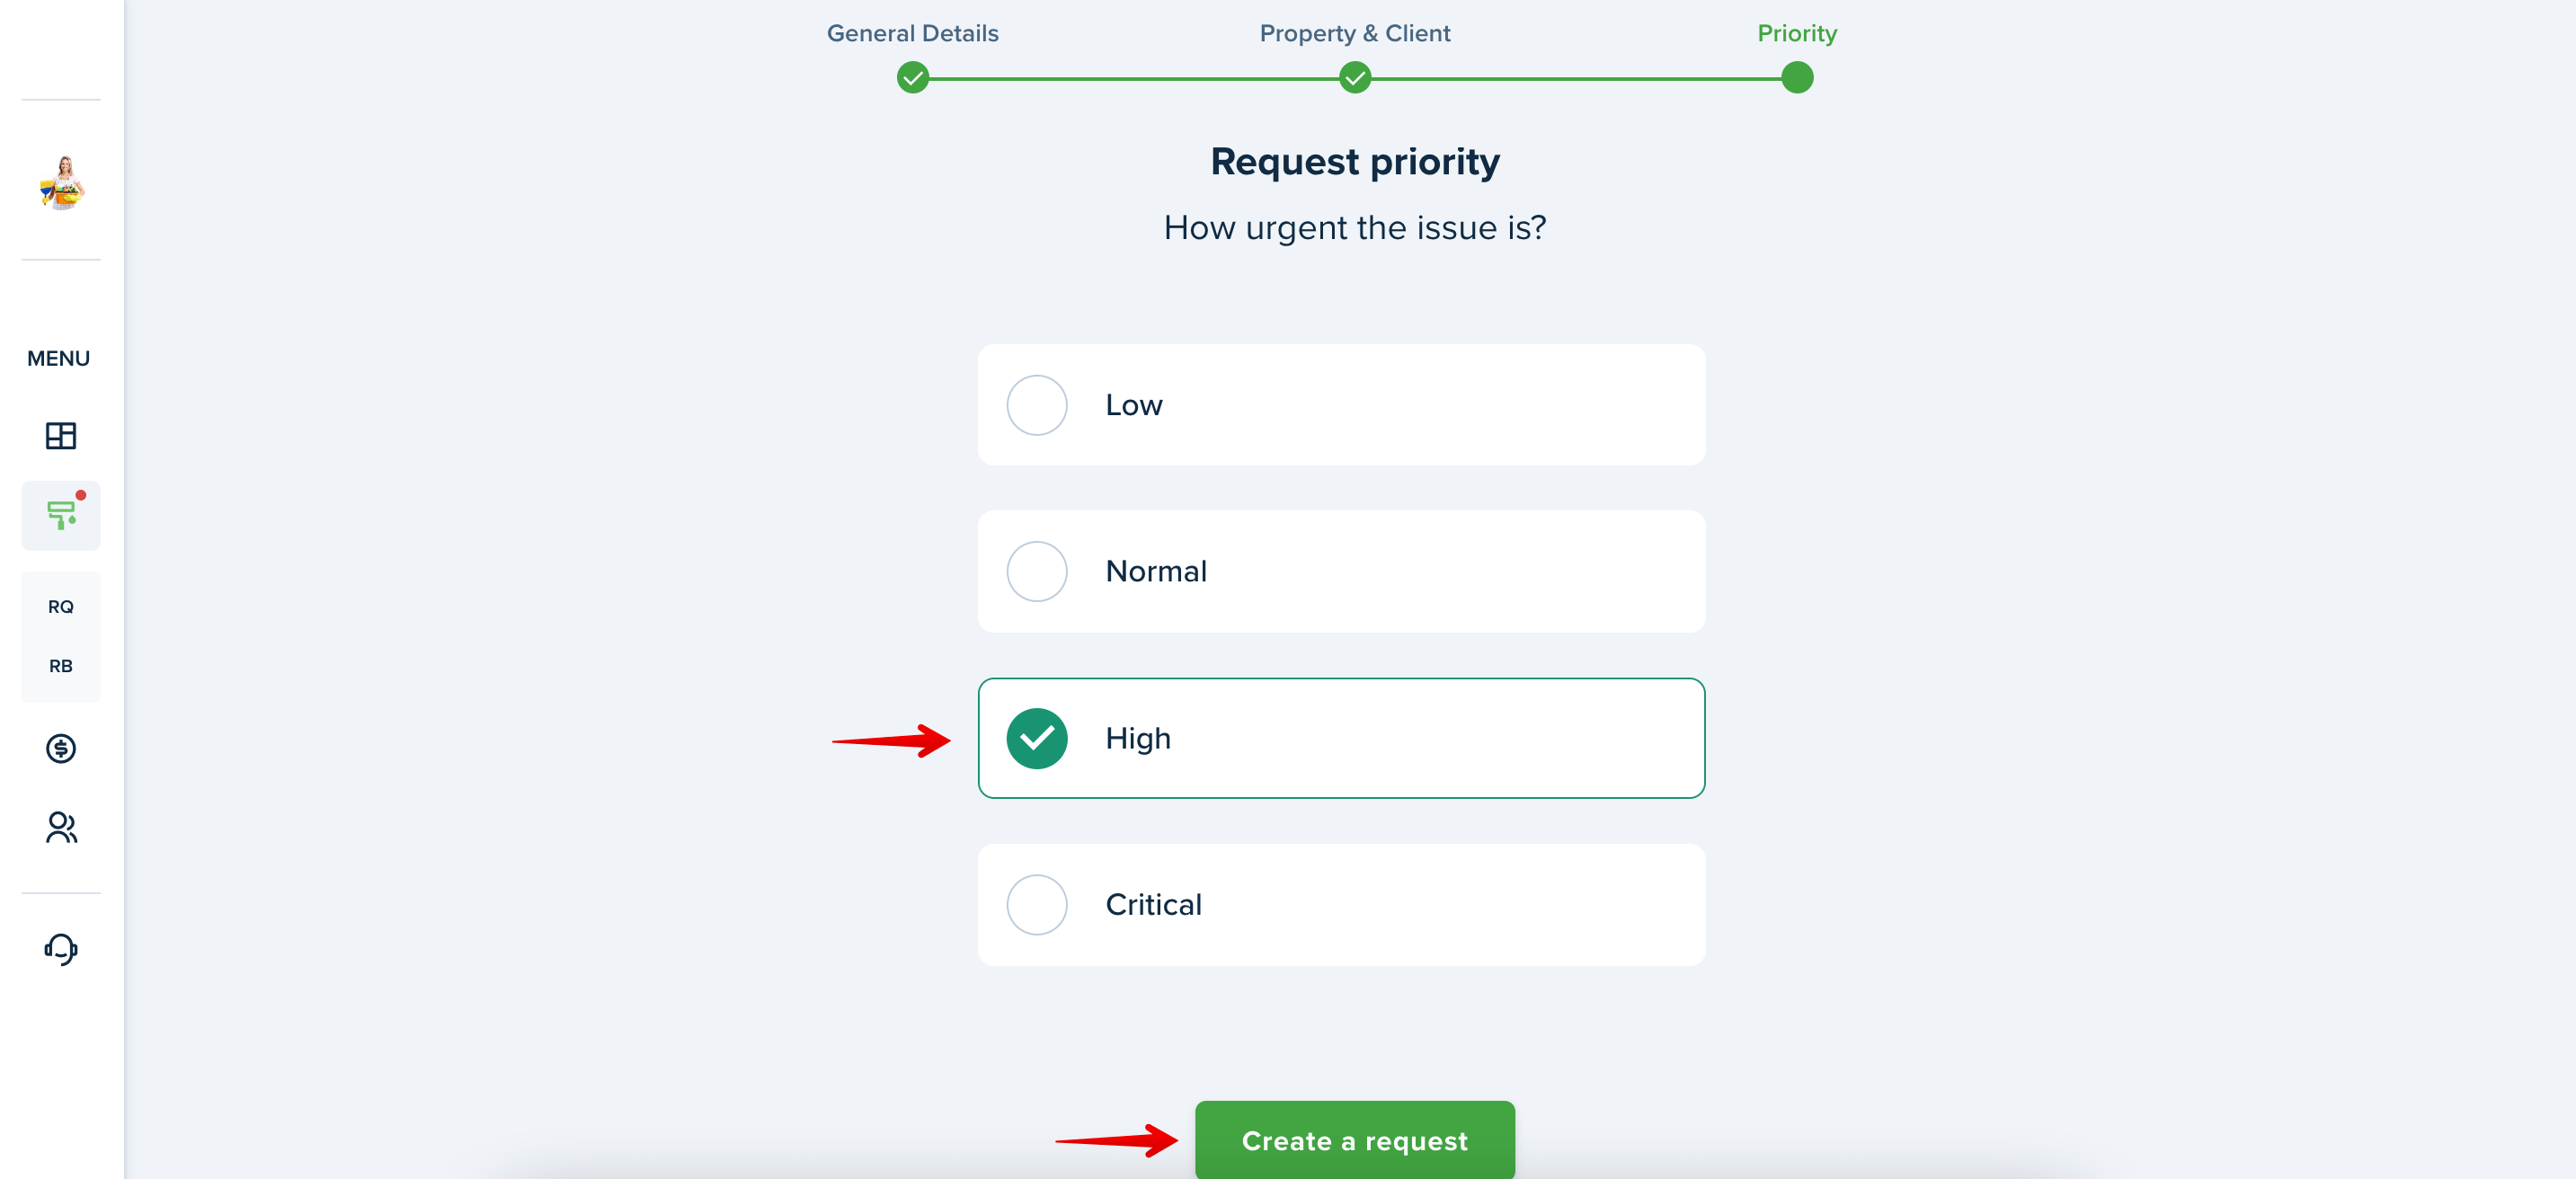Click the Create a request button
Screen dimensions: 2576x1179
(1355, 1140)
